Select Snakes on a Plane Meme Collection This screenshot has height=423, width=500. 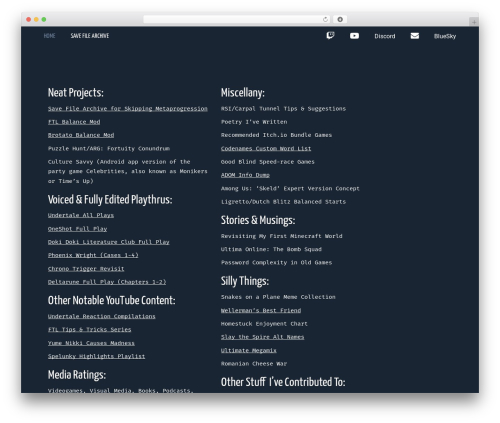click(x=278, y=297)
